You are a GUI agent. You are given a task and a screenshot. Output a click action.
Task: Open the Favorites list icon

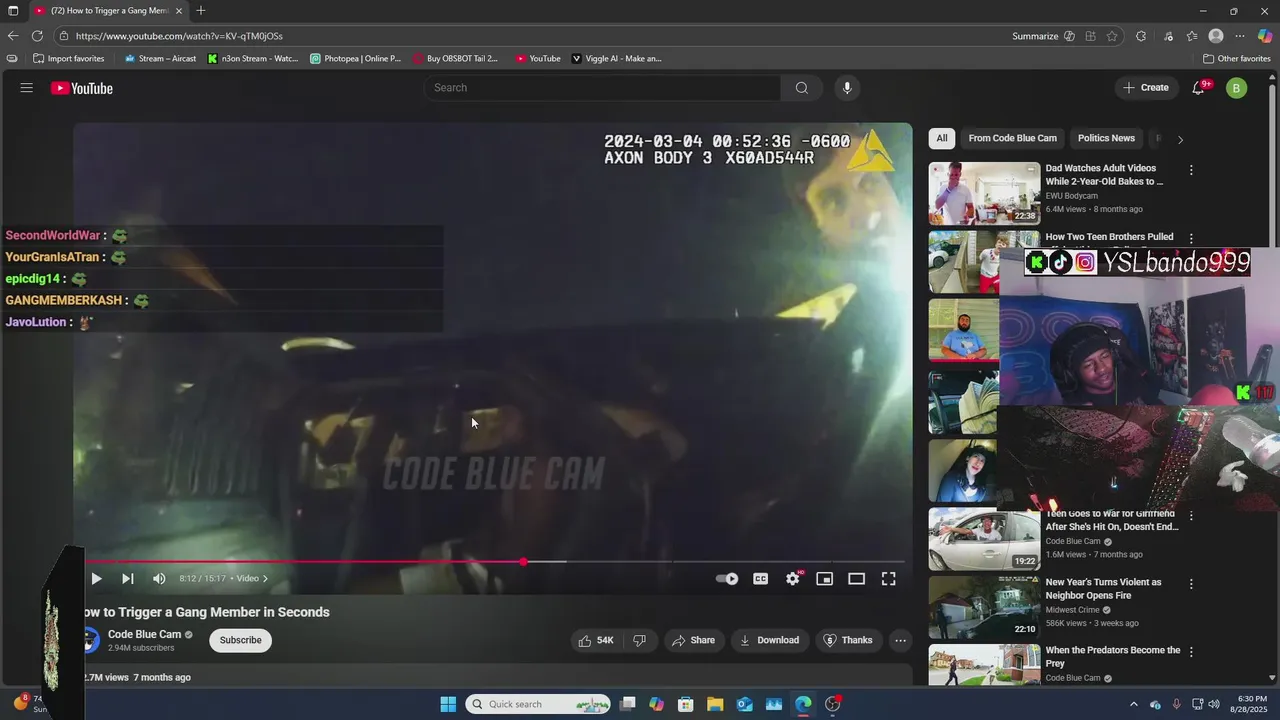(1192, 36)
